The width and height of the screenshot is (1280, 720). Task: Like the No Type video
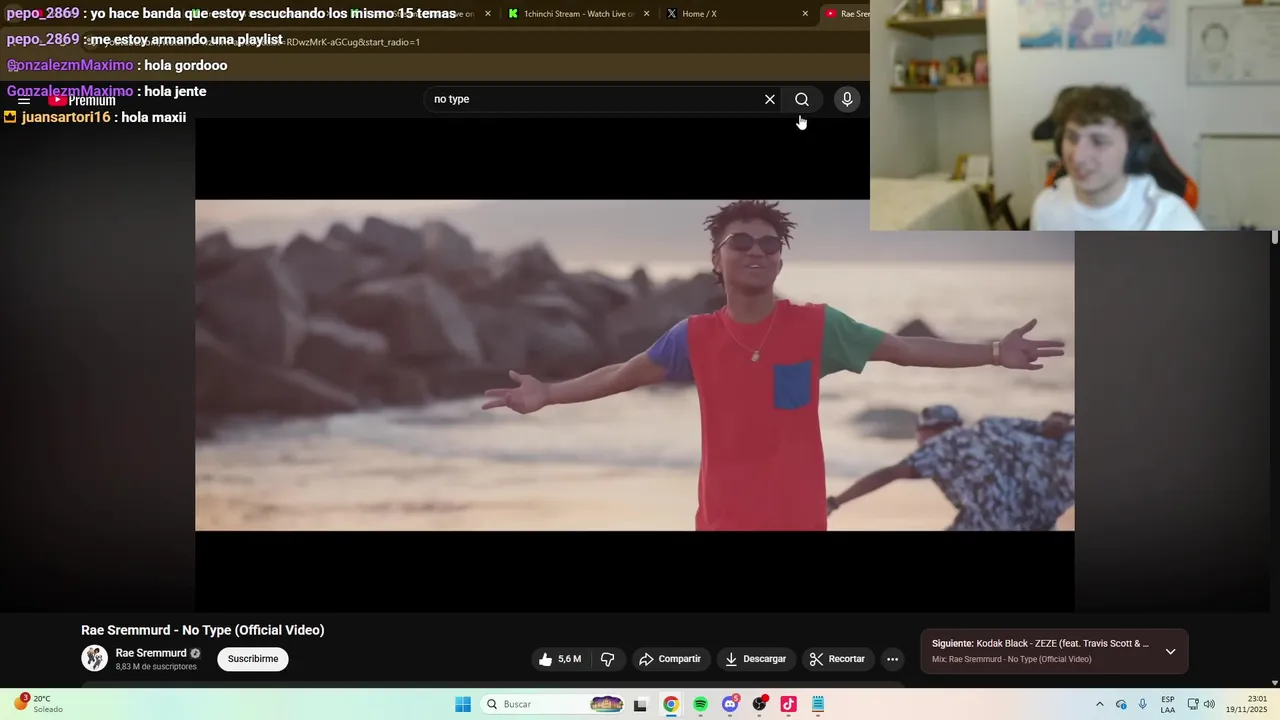click(x=560, y=659)
